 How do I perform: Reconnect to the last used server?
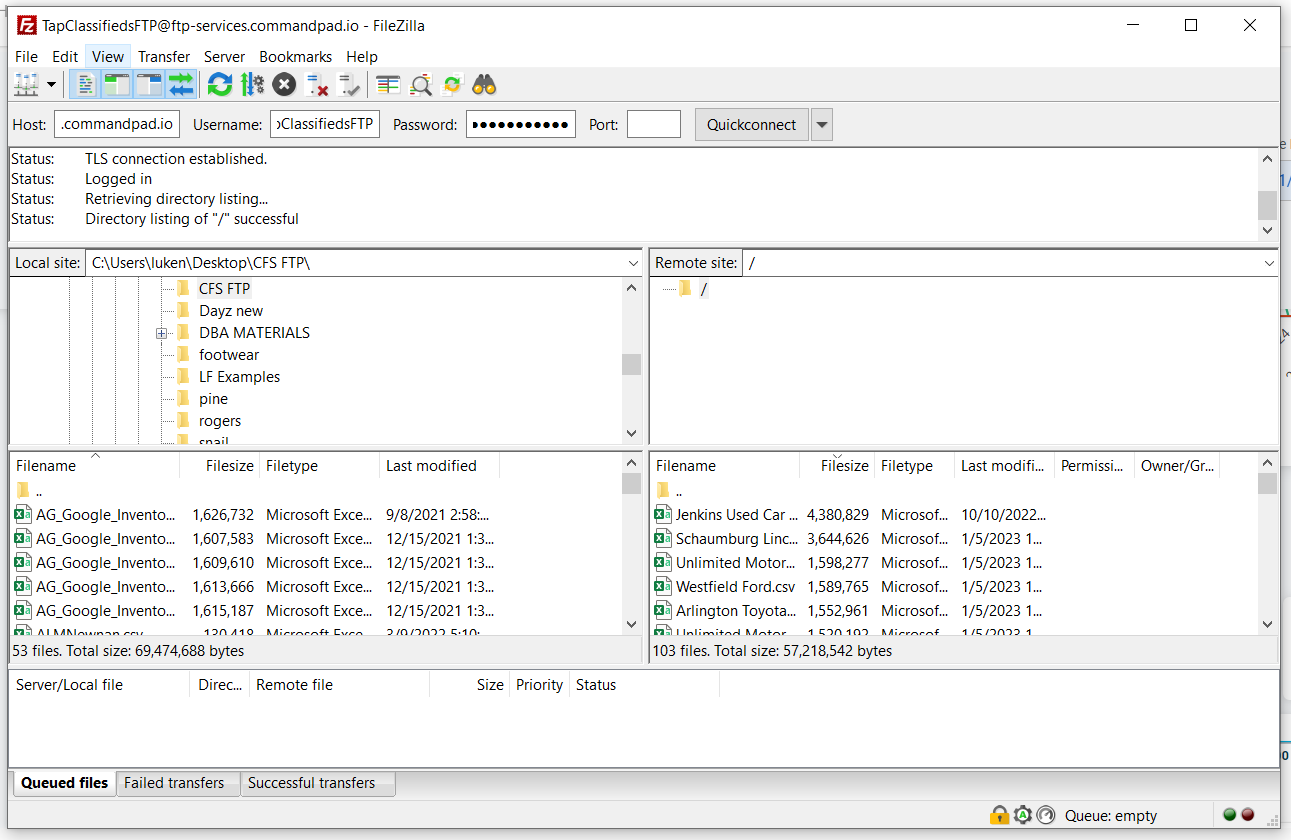(x=349, y=85)
